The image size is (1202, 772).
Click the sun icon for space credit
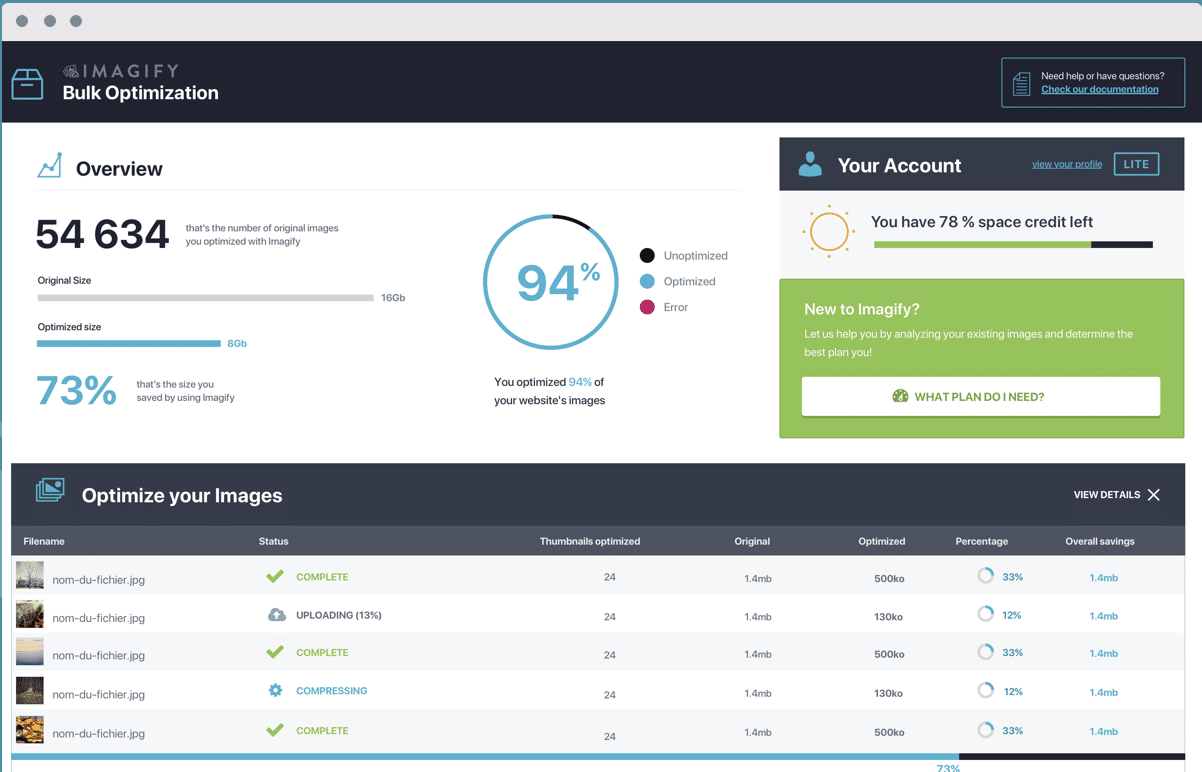tap(828, 232)
